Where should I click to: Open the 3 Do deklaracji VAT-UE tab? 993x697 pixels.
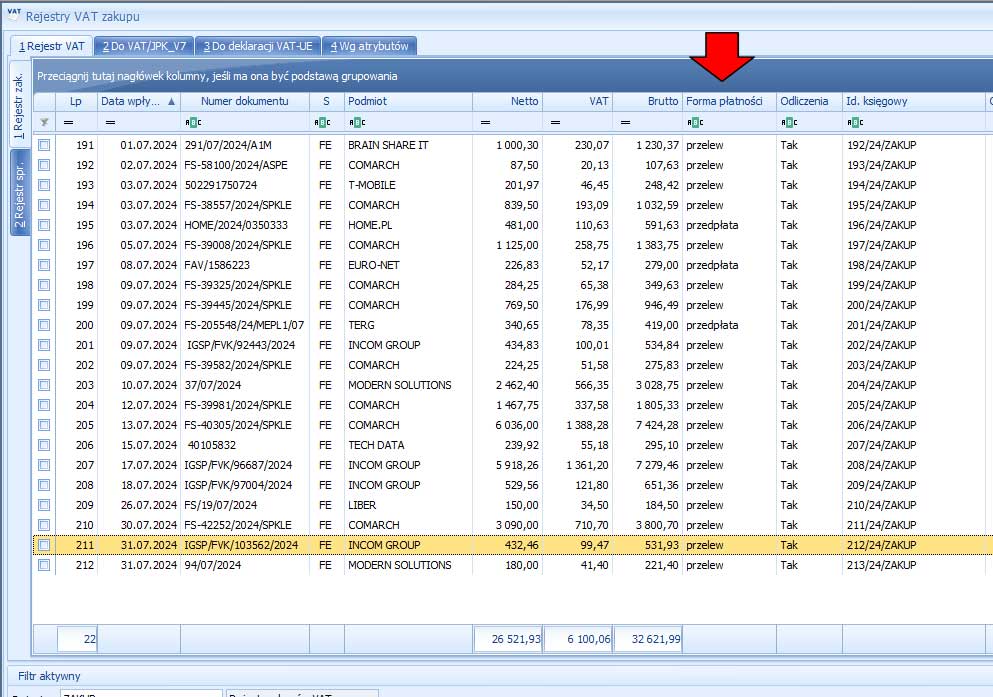coord(258,46)
